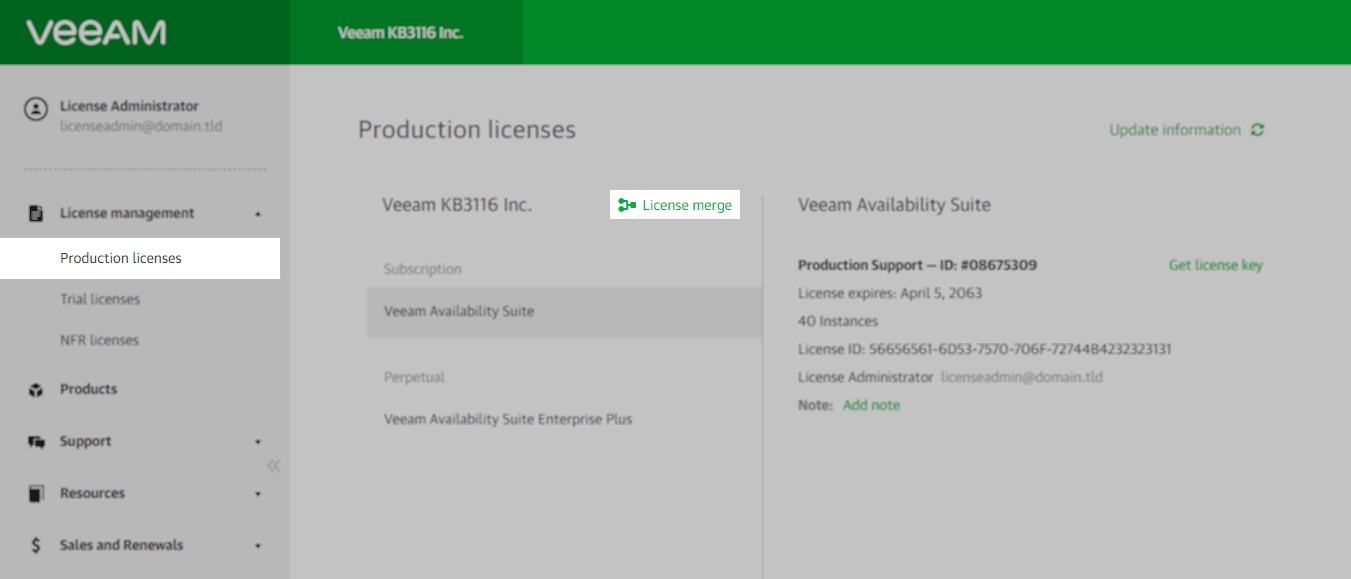The height and width of the screenshot is (579, 1351).
Task: Click the Perpetual section label
Action: [414, 377]
